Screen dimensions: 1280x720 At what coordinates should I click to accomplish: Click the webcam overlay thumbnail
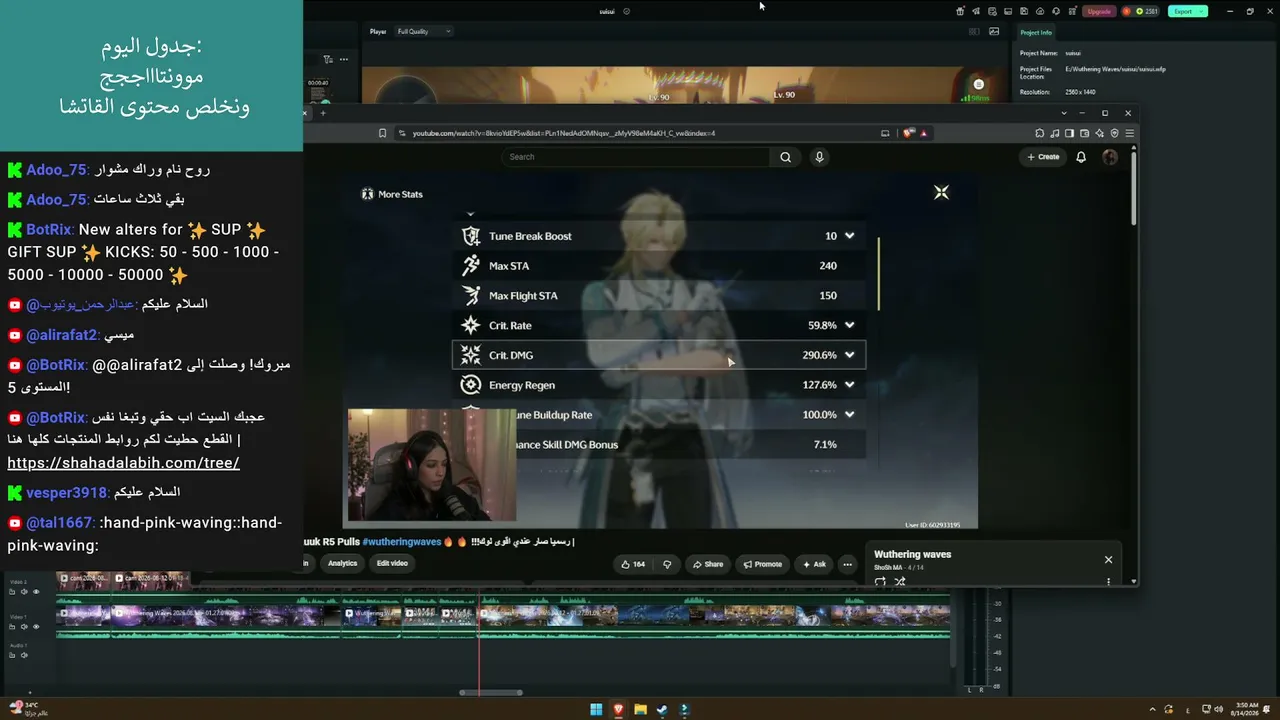pyautogui.click(x=431, y=464)
